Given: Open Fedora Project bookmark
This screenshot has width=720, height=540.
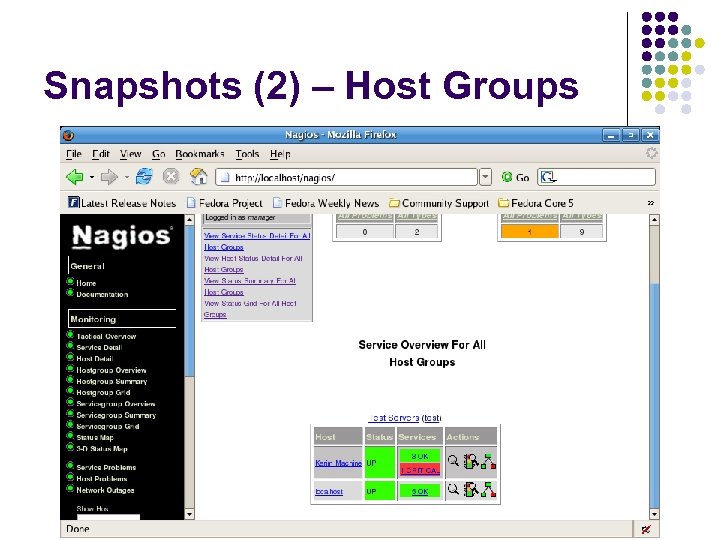Looking at the screenshot, I should pyautogui.click(x=225, y=203).
